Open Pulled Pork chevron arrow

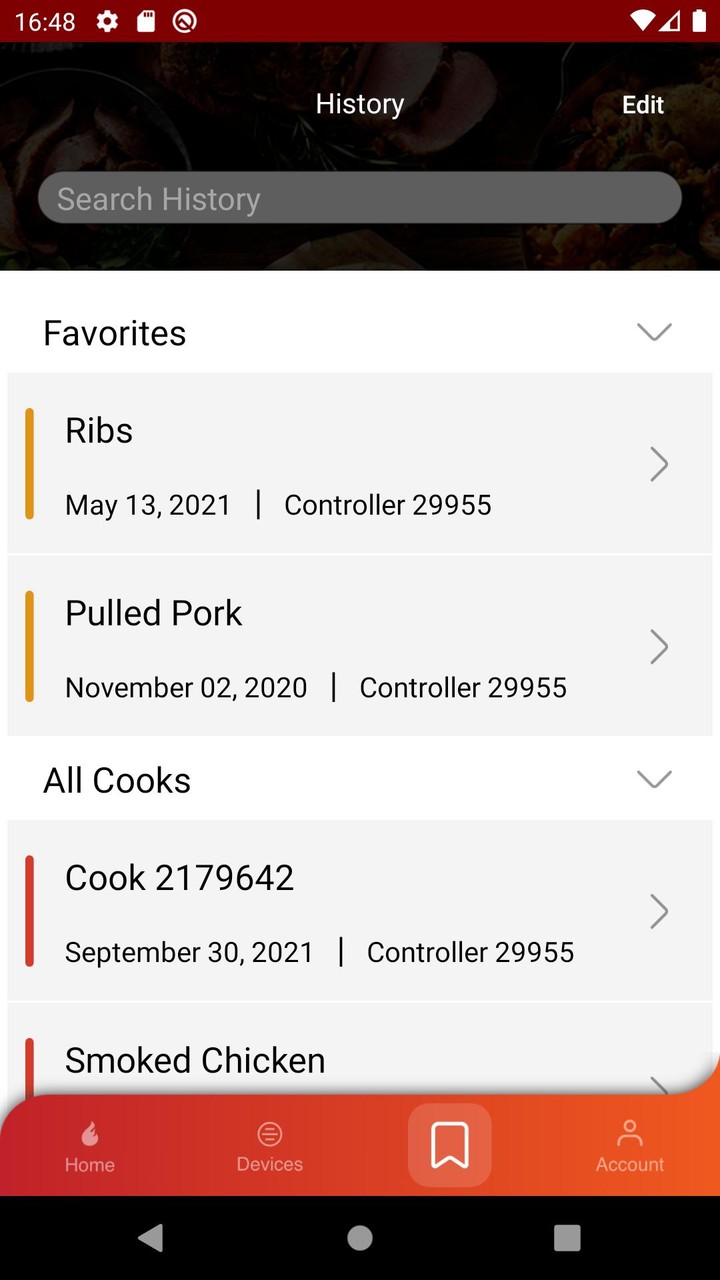(x=658, y=647)
